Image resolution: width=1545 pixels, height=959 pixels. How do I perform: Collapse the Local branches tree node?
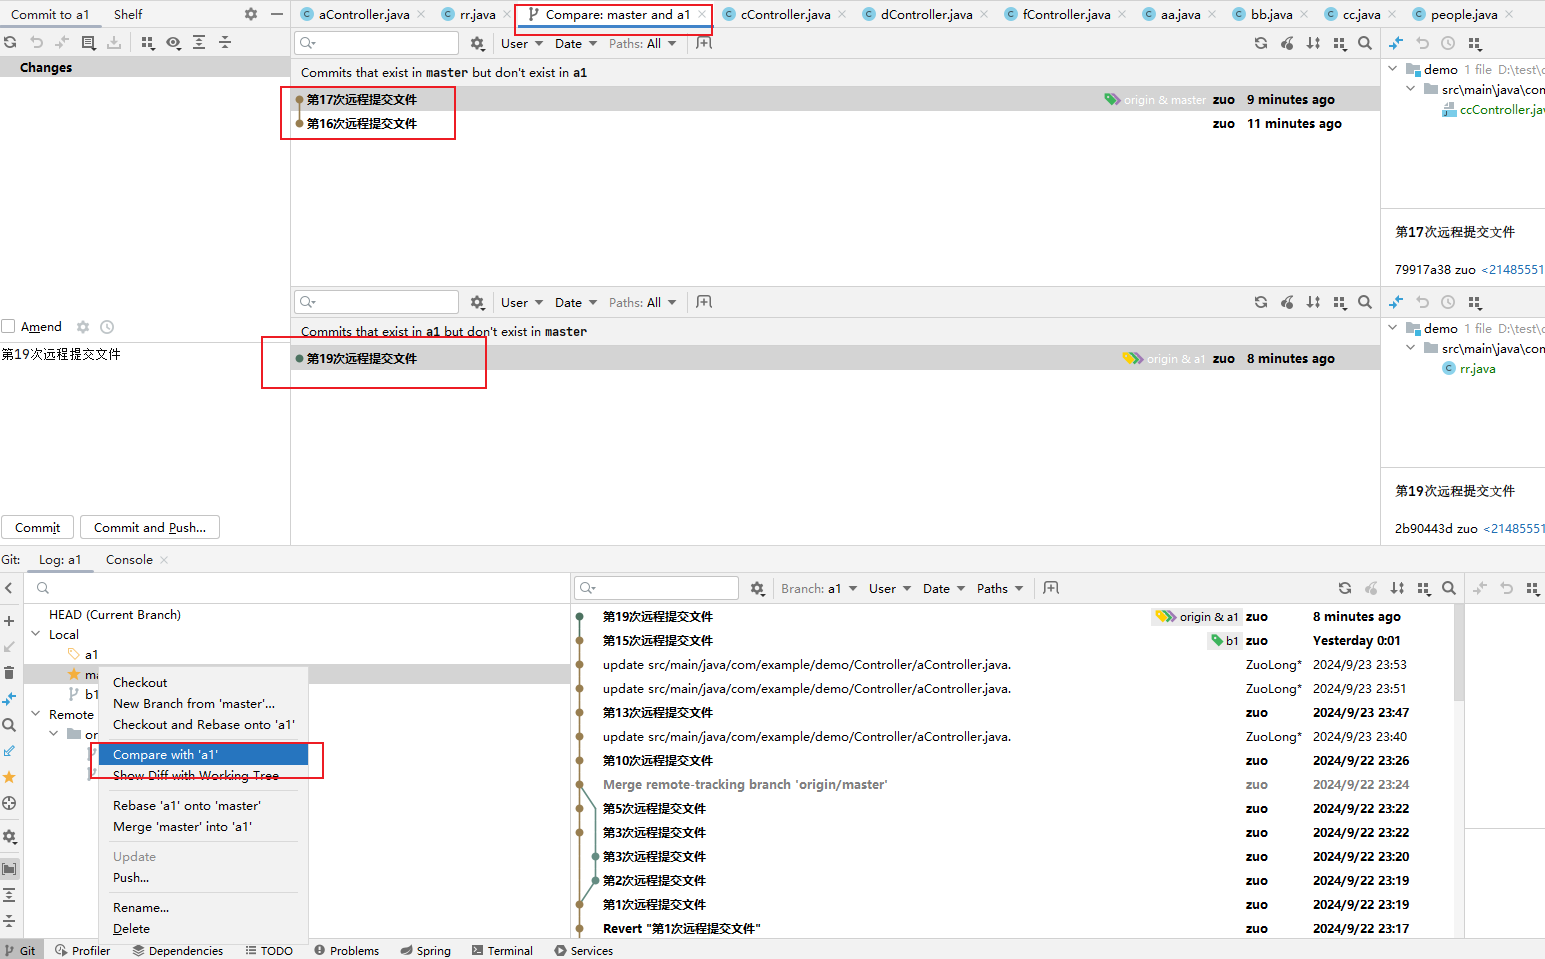pyautogui.click(x=36, y=634)
